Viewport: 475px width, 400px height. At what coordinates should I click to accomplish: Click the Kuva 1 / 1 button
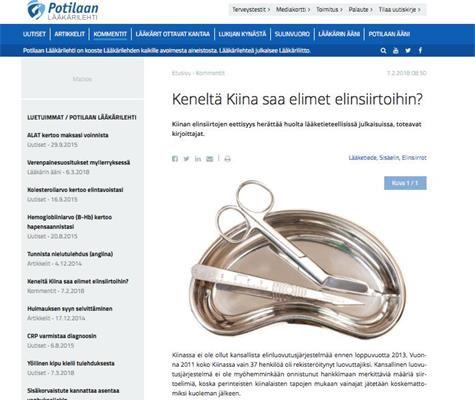pos(405,183)
